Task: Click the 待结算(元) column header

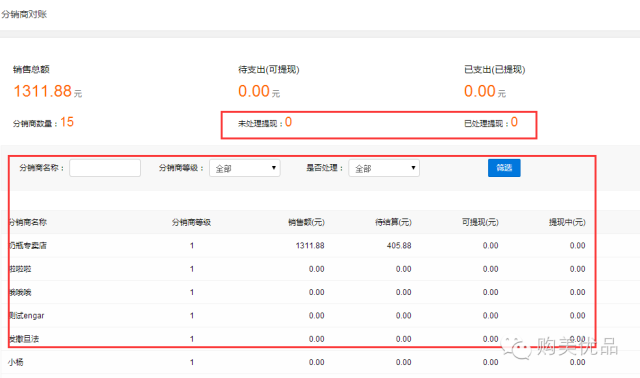Action: click(393, 222)
